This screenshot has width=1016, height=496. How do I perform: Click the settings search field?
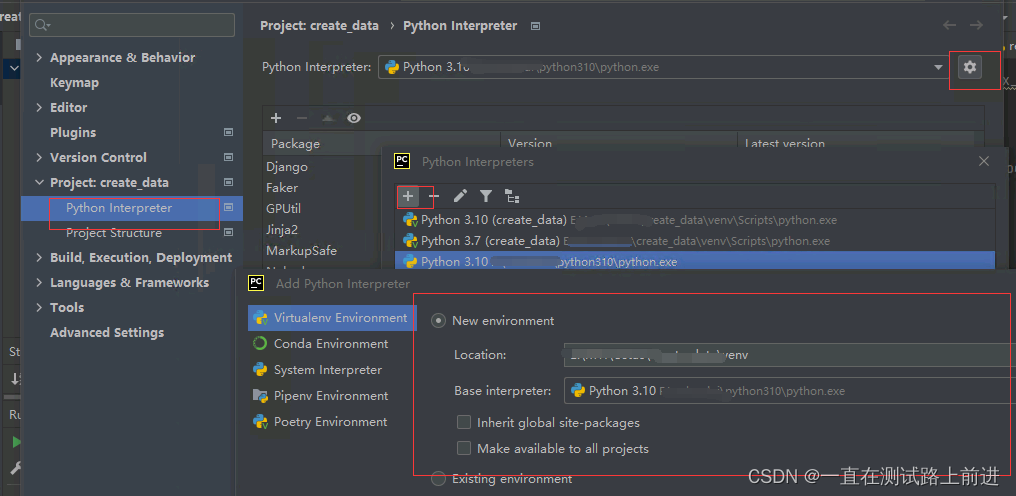point(132,25)
